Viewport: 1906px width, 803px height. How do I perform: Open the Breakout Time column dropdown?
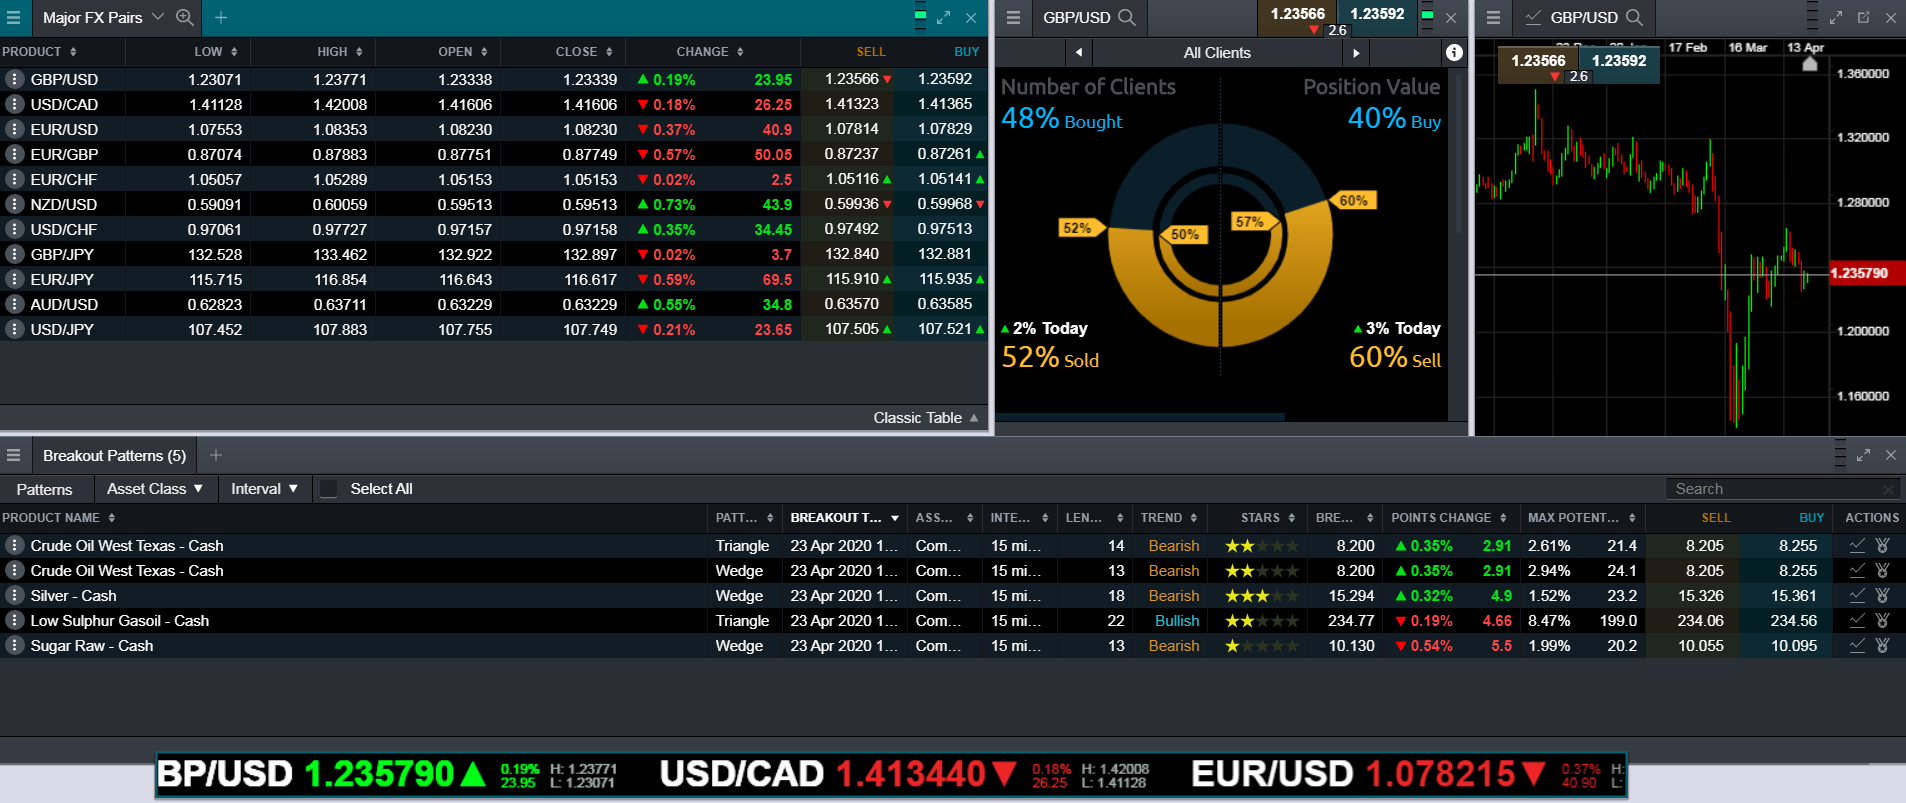tap(895, 518)
